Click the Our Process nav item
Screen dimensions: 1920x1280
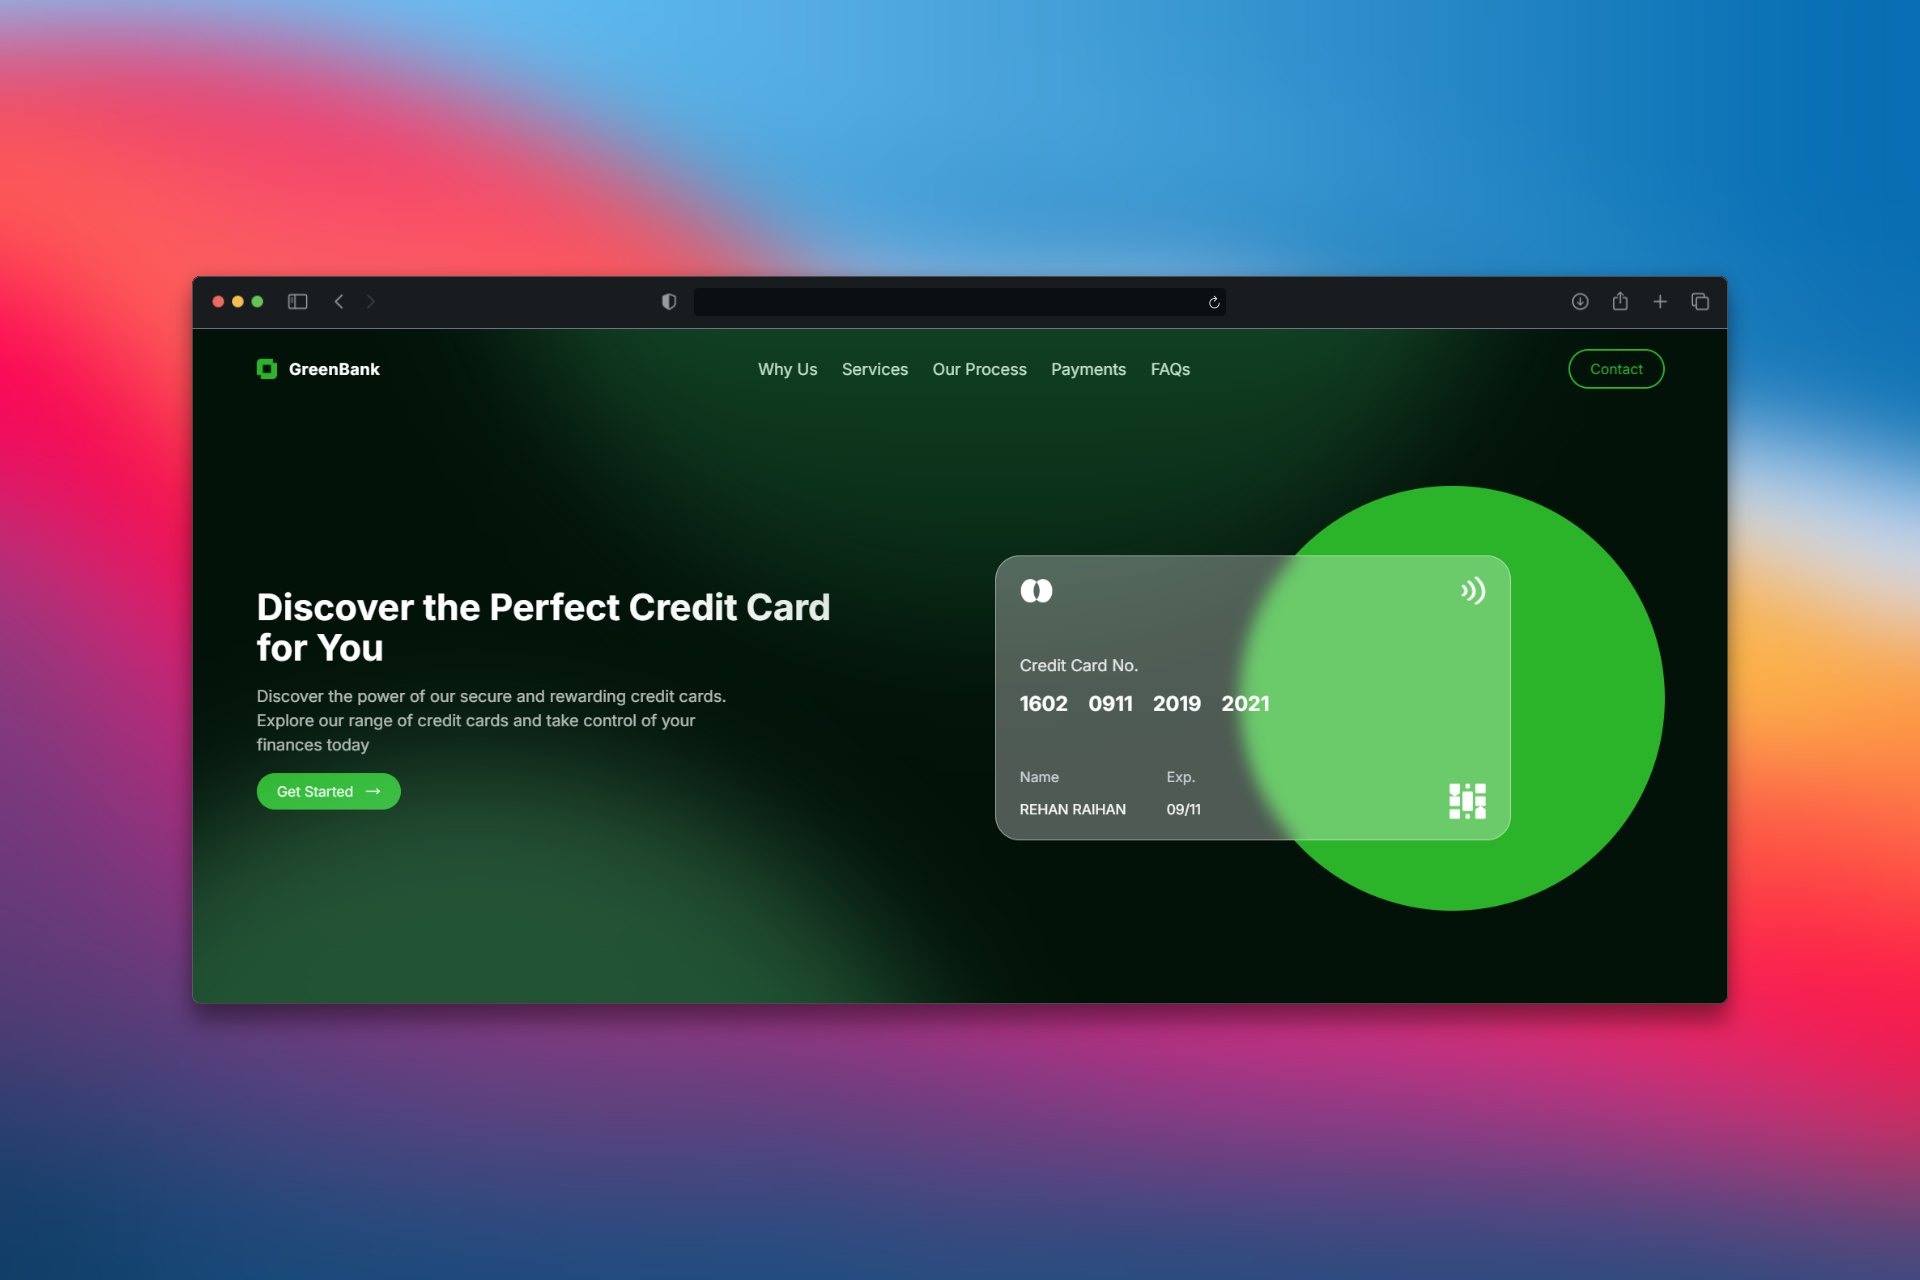pos(979,369)
